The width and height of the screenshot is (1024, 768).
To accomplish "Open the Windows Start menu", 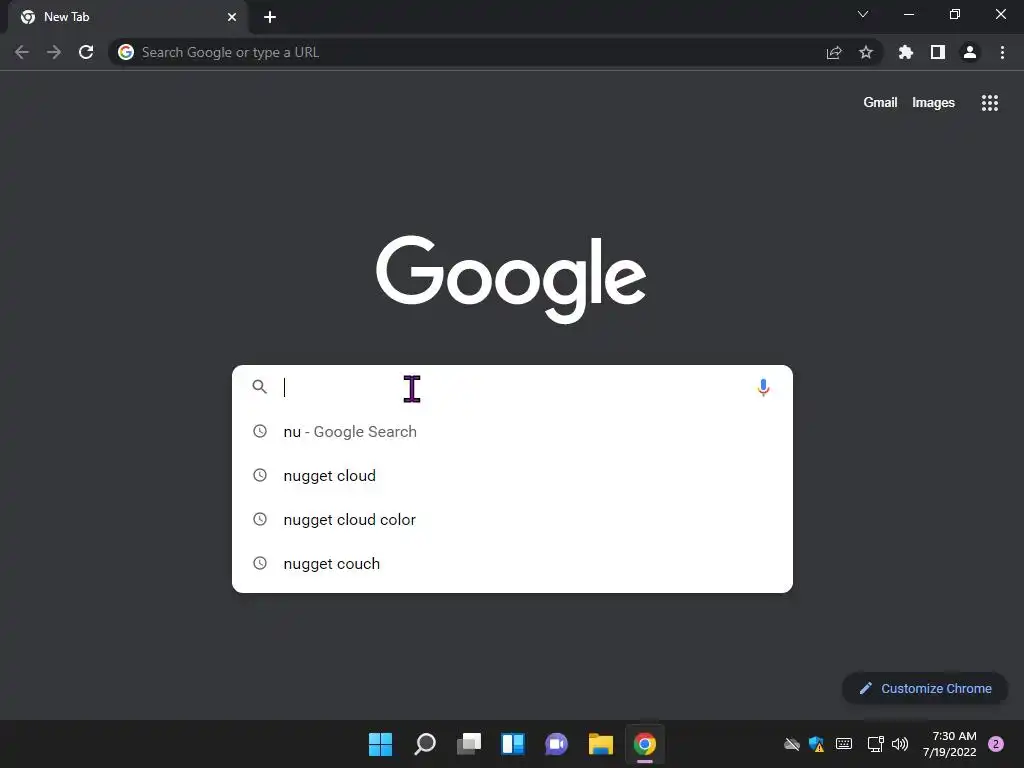I will 380,744.
